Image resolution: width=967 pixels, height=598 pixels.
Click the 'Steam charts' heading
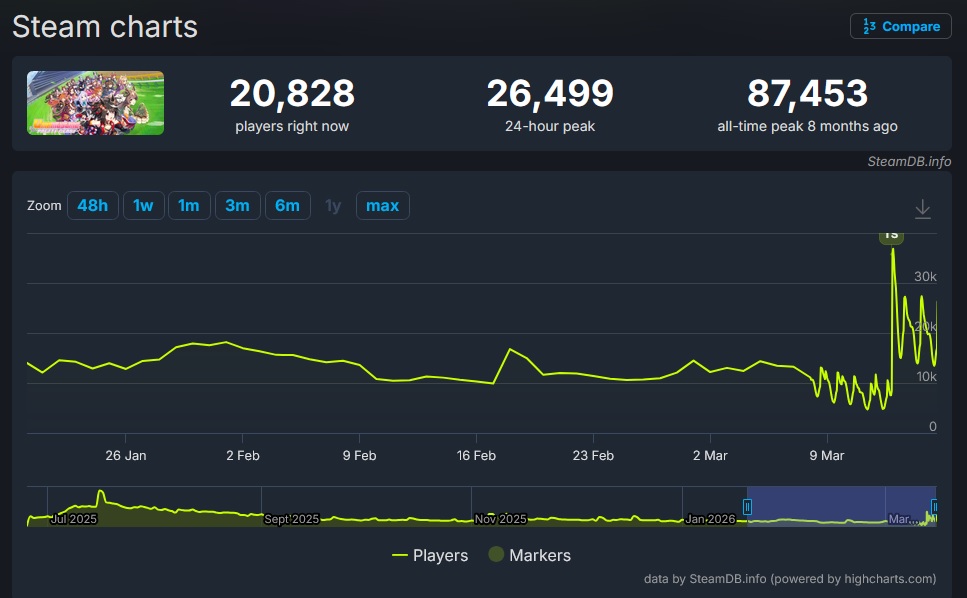point(105,27)
